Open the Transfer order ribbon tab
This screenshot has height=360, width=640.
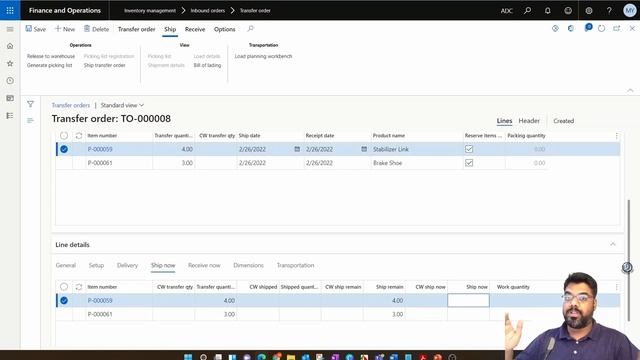tap(136, 29)
